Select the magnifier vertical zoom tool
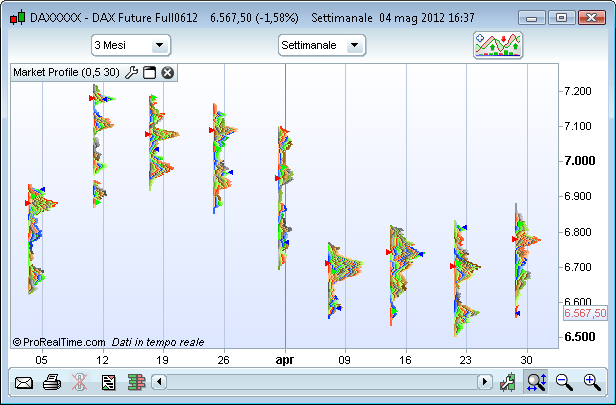Screen dimensions: 616x405 tap(536, 382)
